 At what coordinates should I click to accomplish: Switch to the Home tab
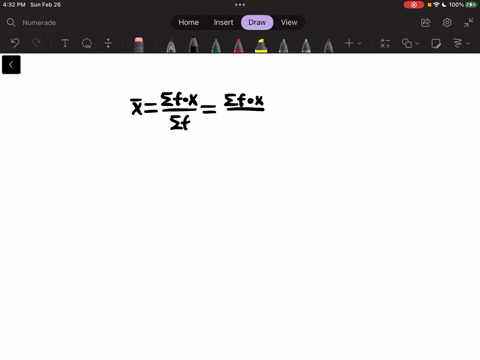click(188, 22)
